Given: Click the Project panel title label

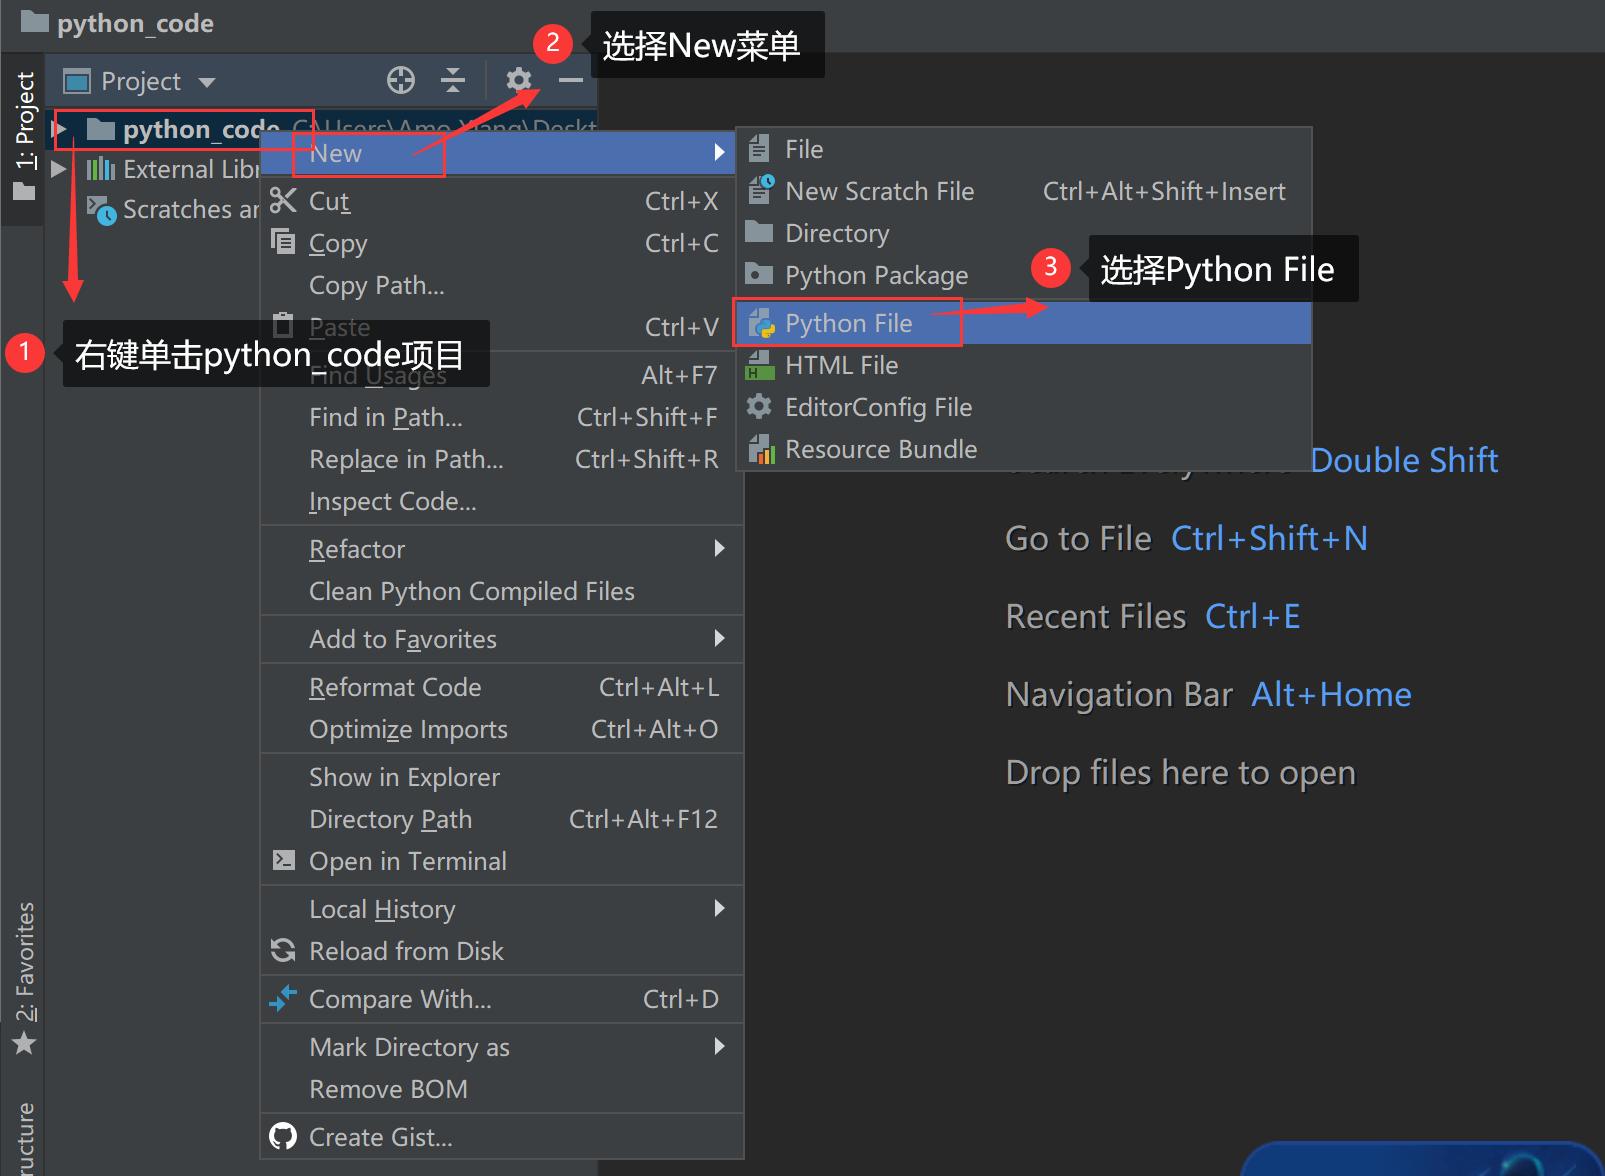Looking at the screenshot, I should pyautogui.click(x=141, y=81).
